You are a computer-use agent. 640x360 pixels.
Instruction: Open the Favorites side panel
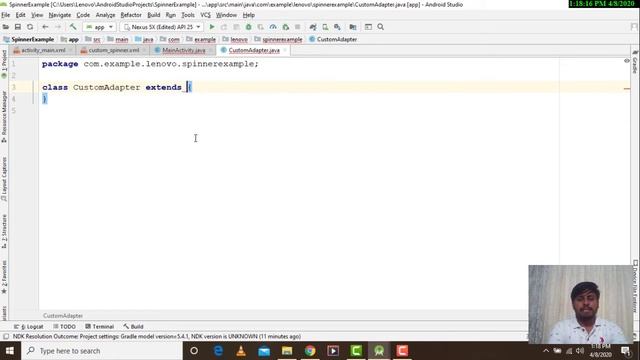(4, 277)
